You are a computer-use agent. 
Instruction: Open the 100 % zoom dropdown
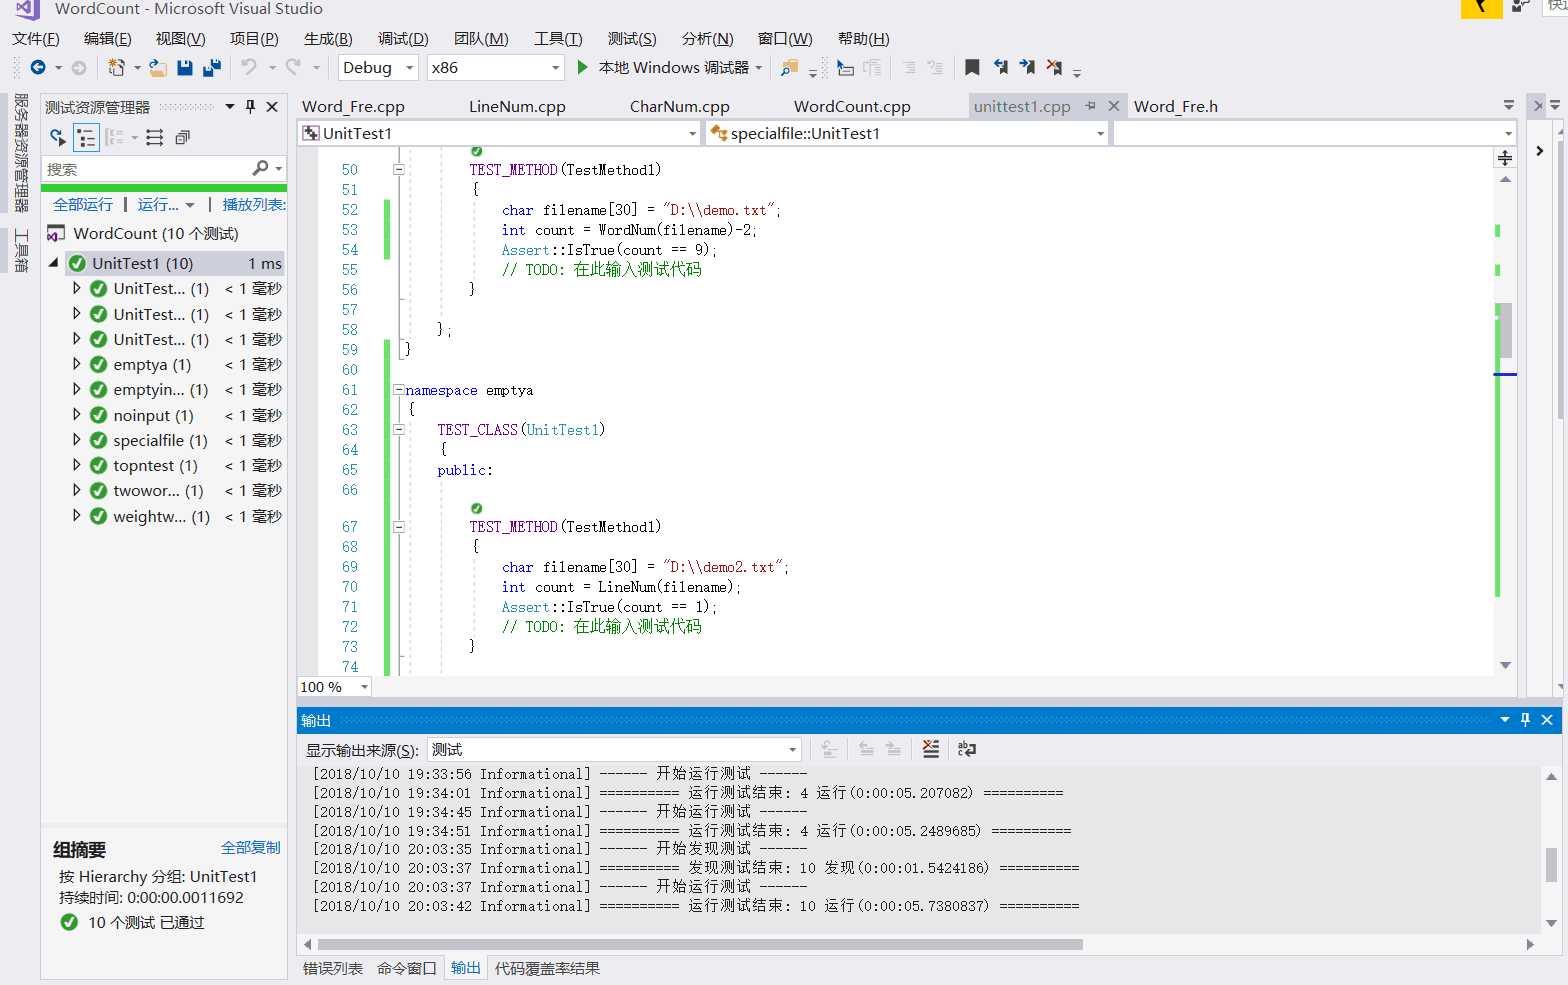[x=365, y=687]
